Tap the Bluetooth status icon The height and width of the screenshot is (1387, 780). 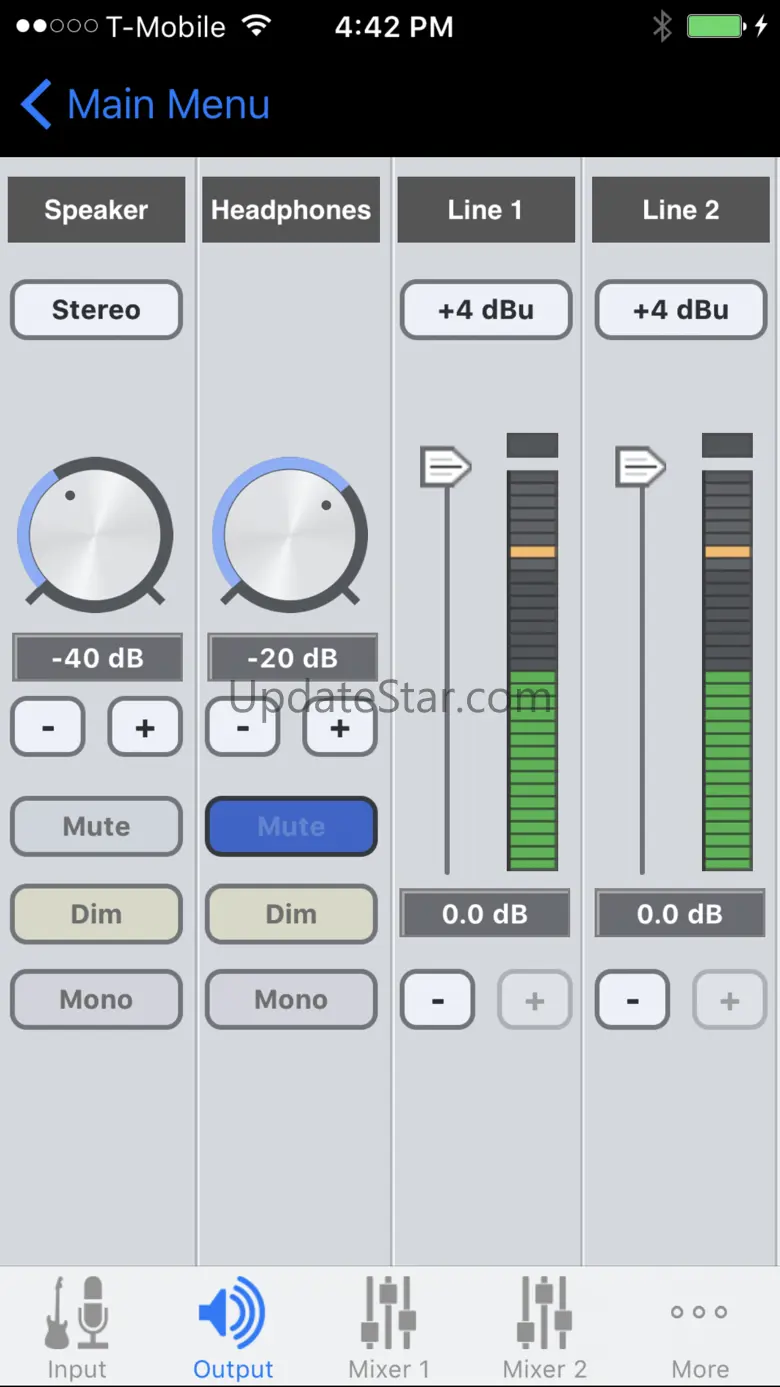pos(661,26)
